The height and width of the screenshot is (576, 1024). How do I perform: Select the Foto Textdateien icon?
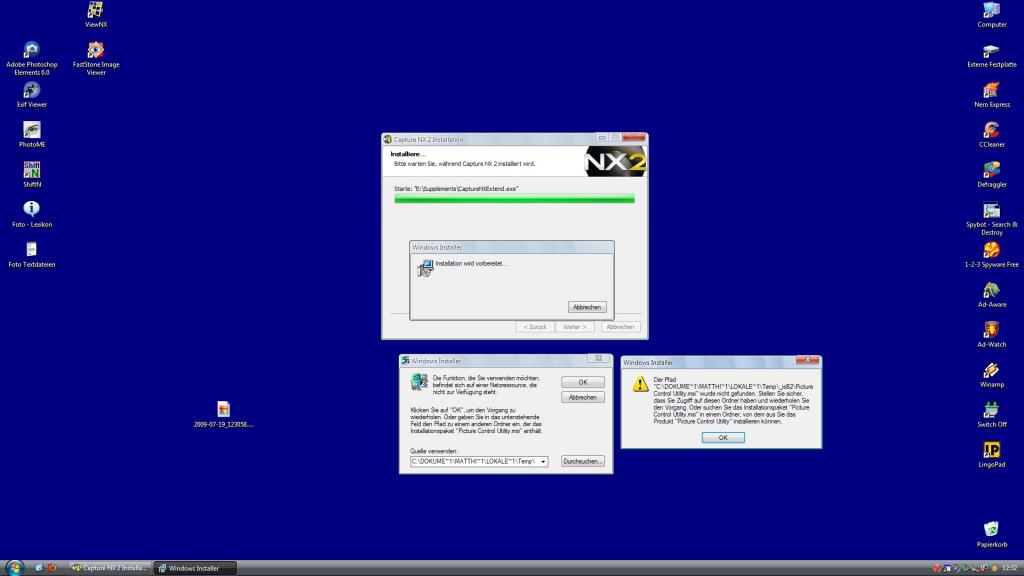pyautogui.click(x=31, y=253)
